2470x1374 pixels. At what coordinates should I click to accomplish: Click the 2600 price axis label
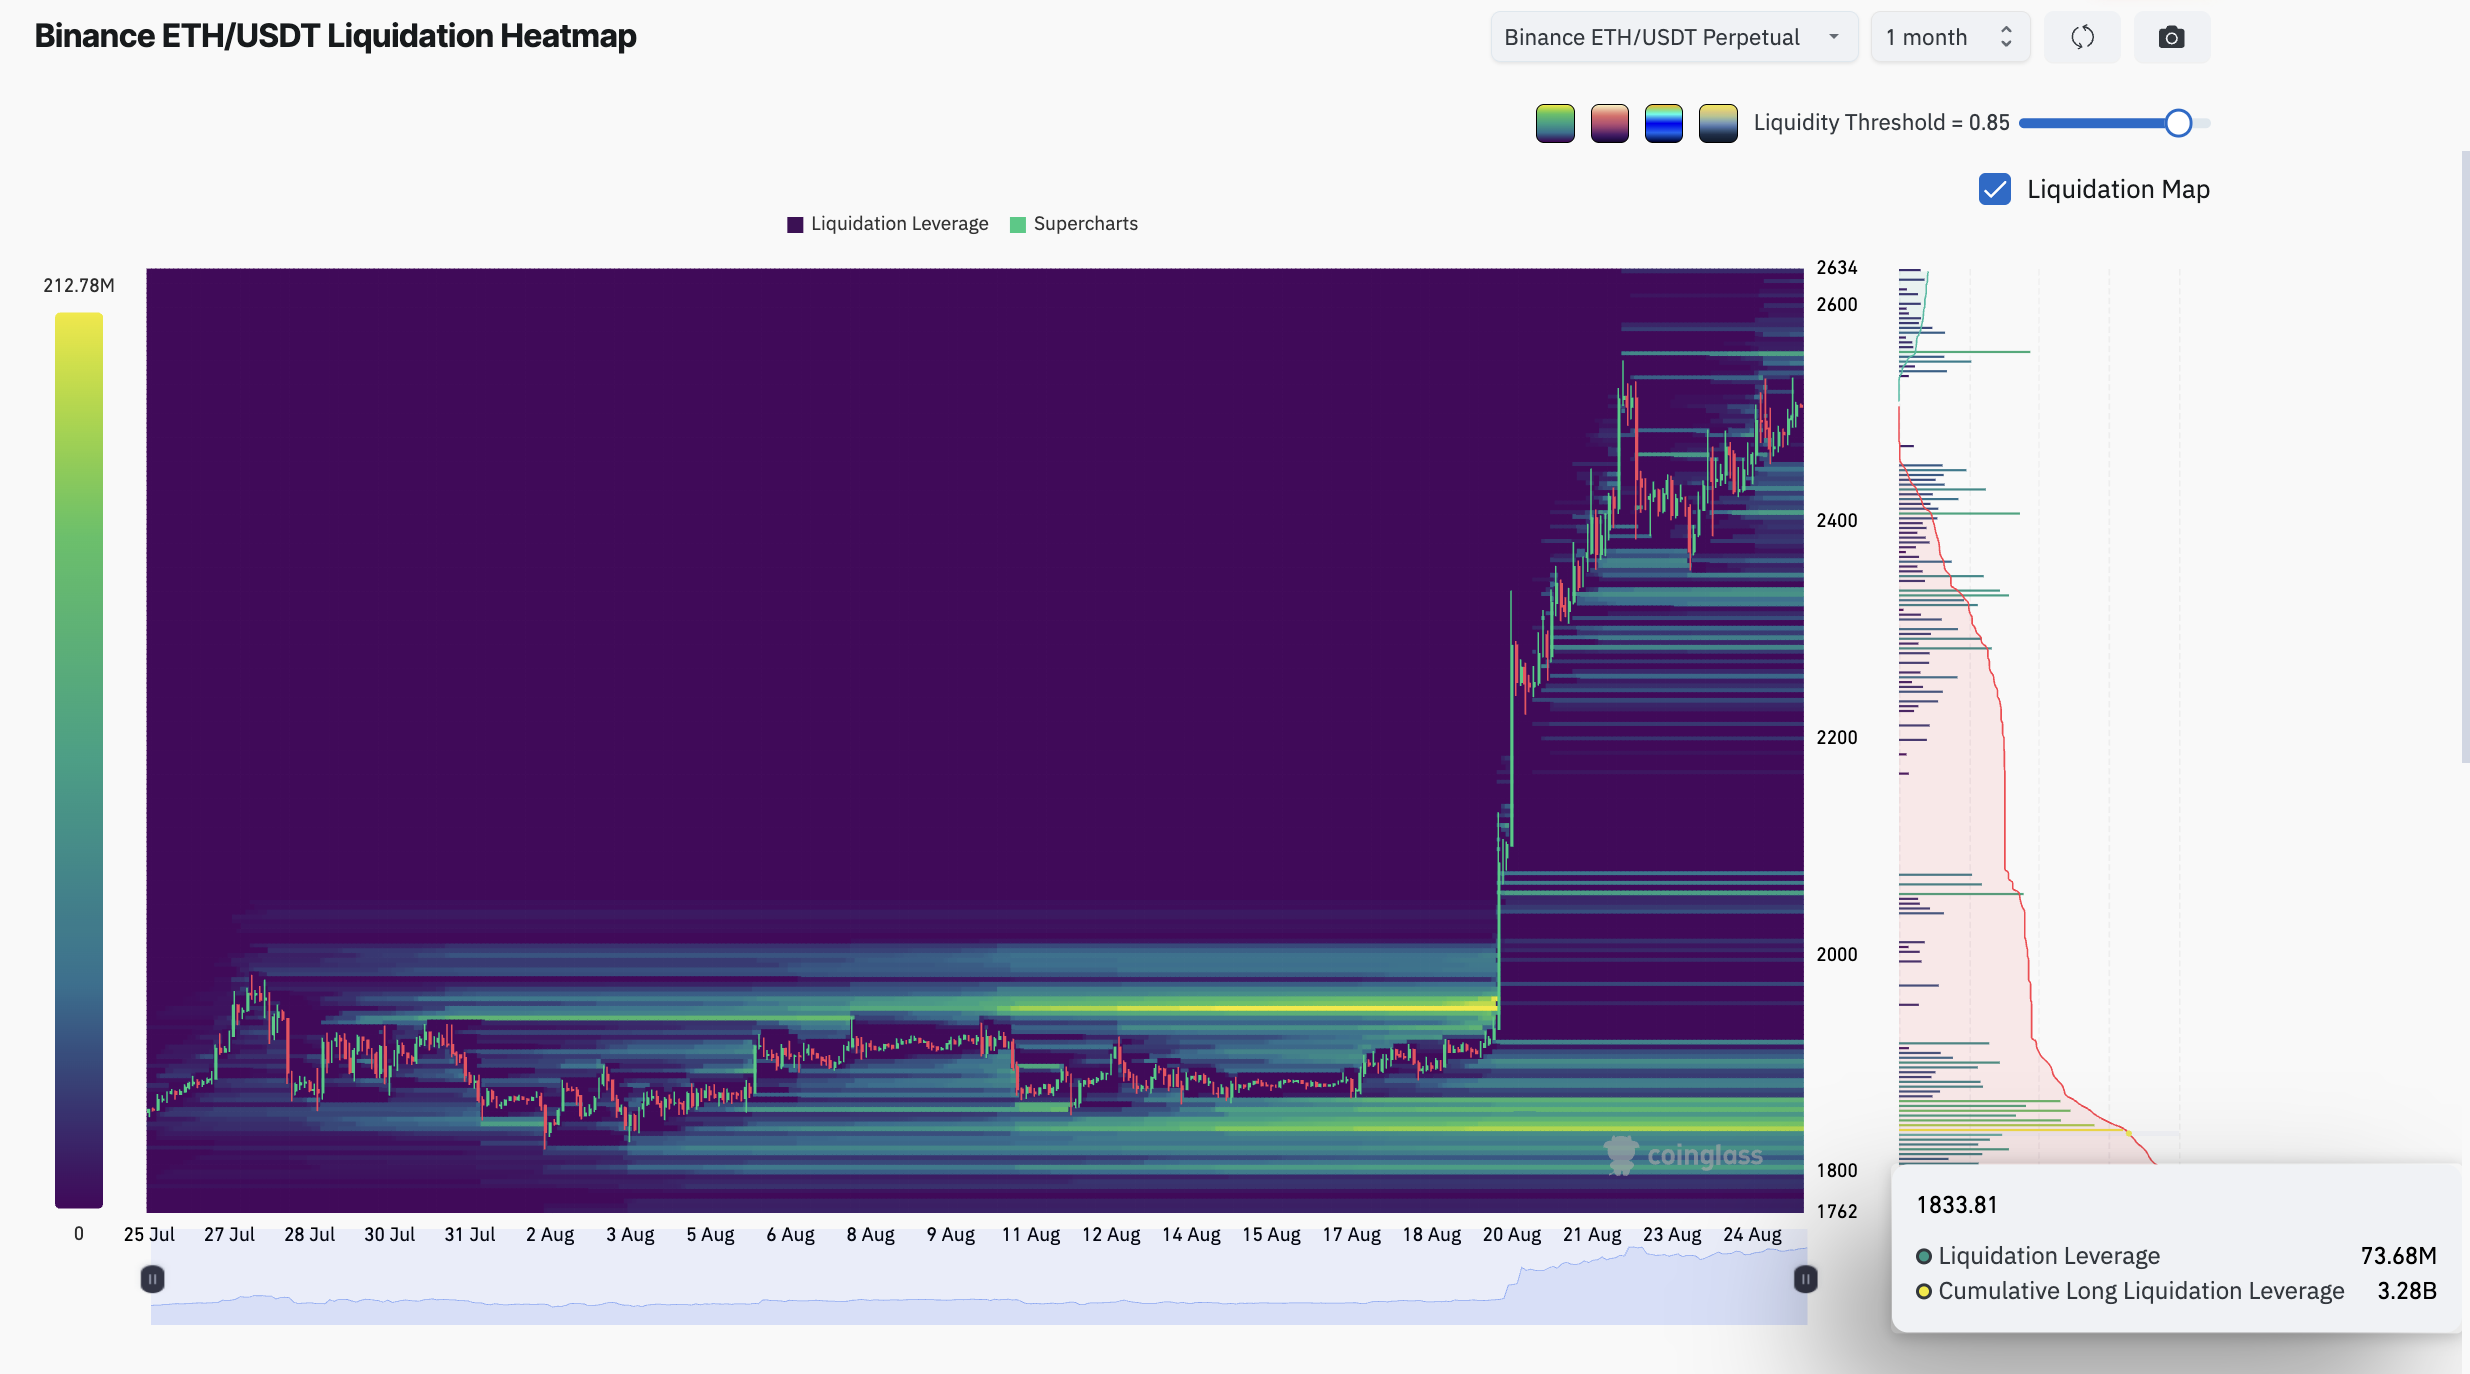(x=1837, y=305)
